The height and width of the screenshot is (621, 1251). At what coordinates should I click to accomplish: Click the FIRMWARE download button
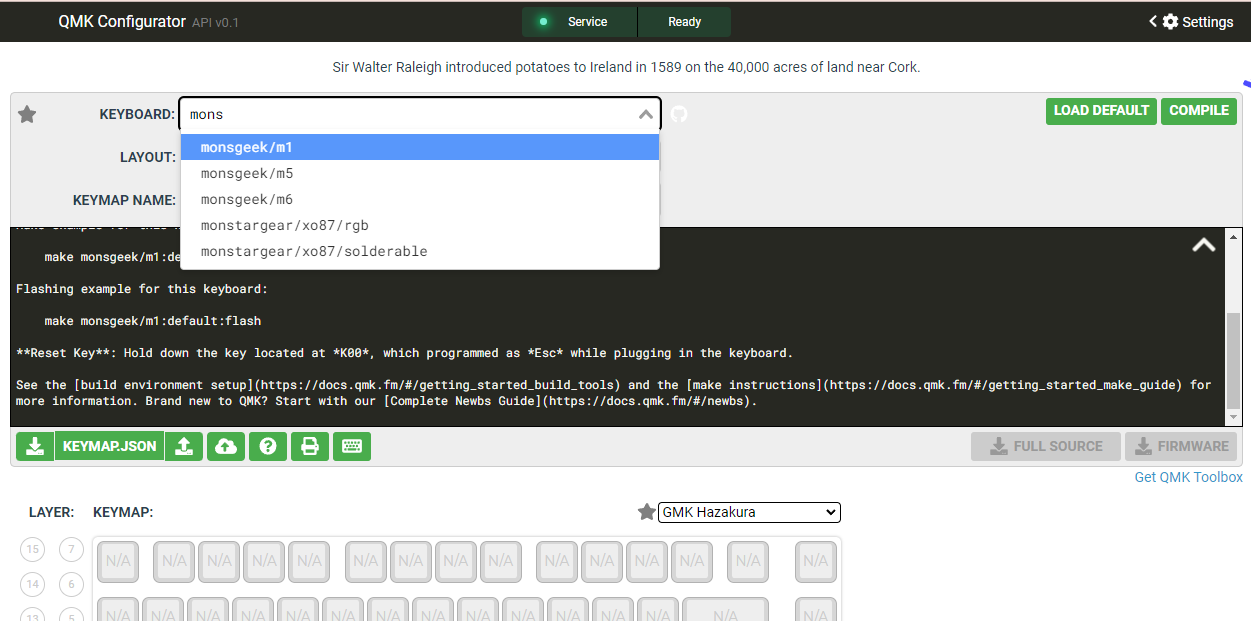coord(1181,446)
